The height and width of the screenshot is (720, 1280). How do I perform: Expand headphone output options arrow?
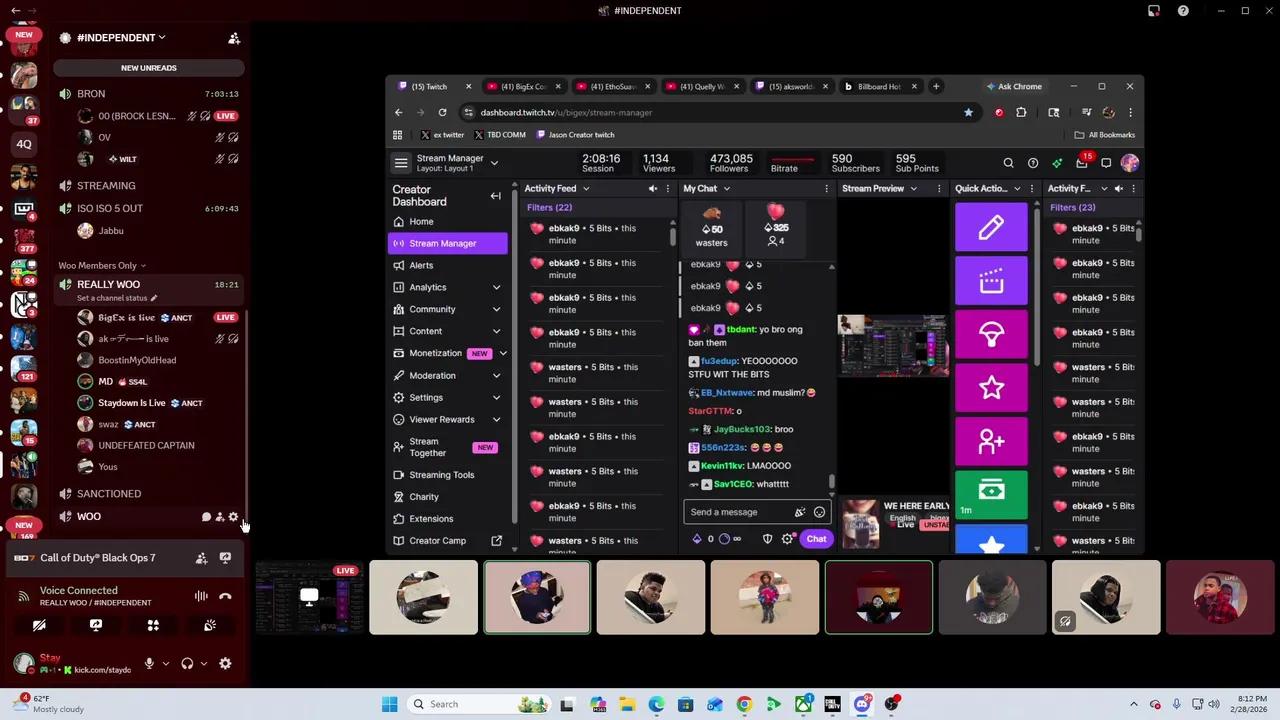click(x=203, y=663)
